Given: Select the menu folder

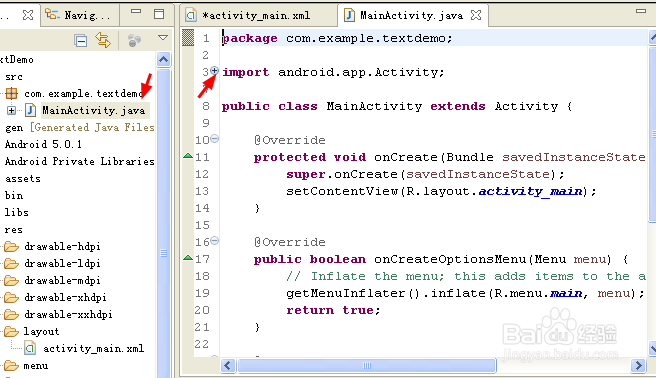Looking at the screenshot, I should pyautogui.click(x=36, y=365).
